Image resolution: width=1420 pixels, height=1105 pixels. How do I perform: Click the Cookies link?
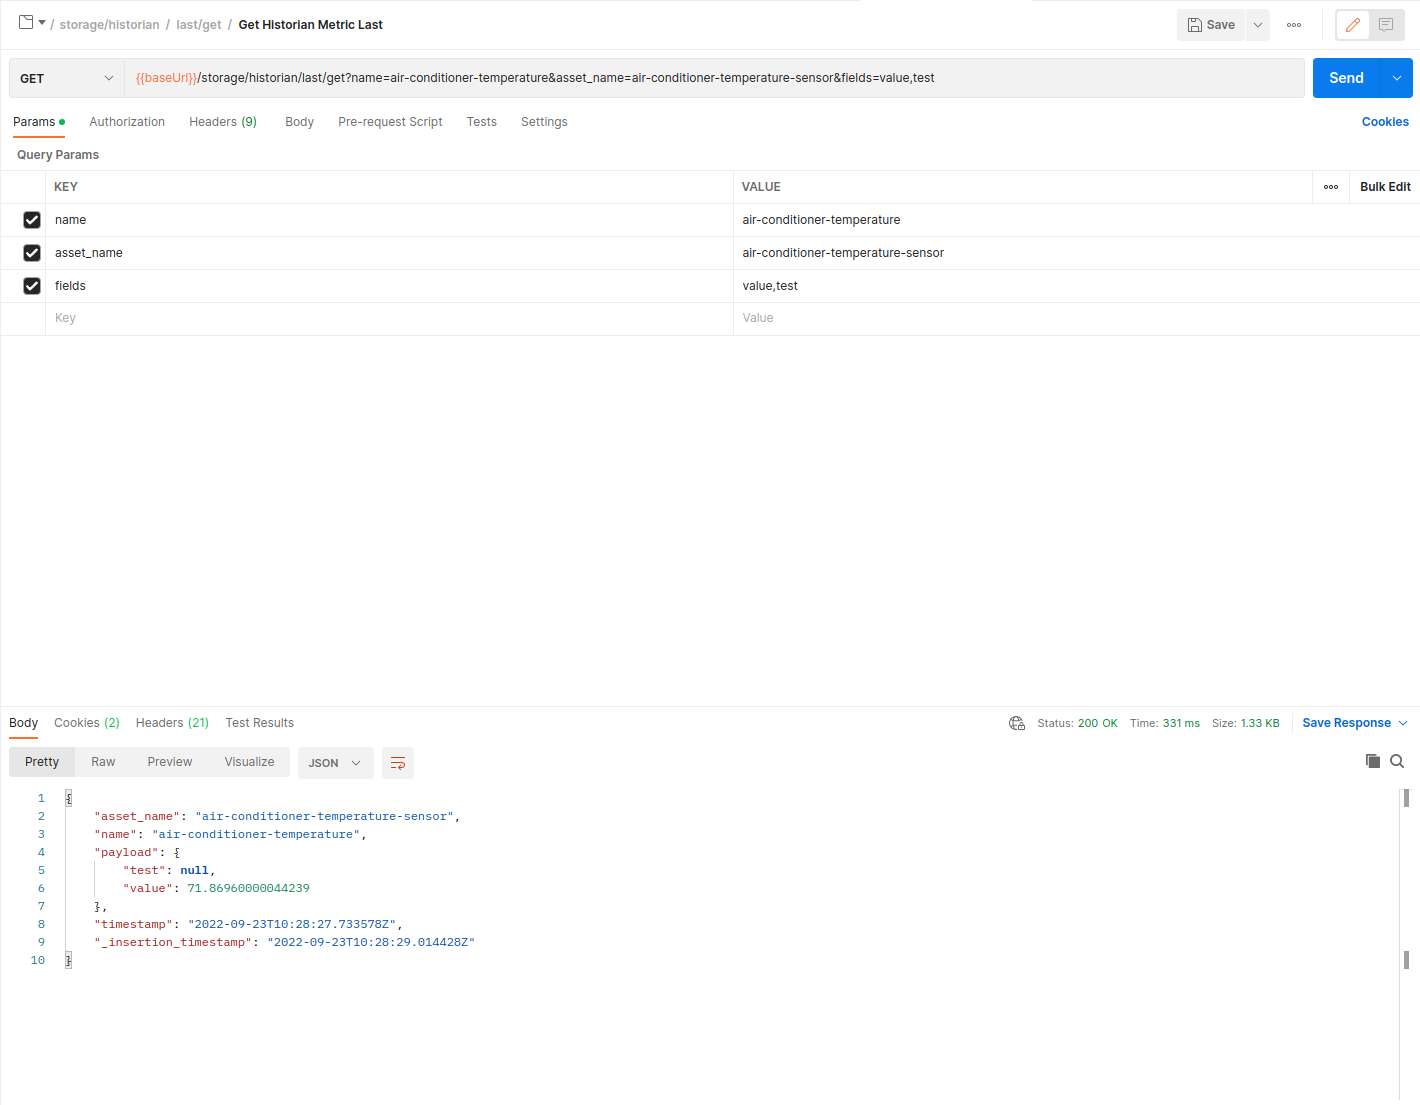[1385, 122]
